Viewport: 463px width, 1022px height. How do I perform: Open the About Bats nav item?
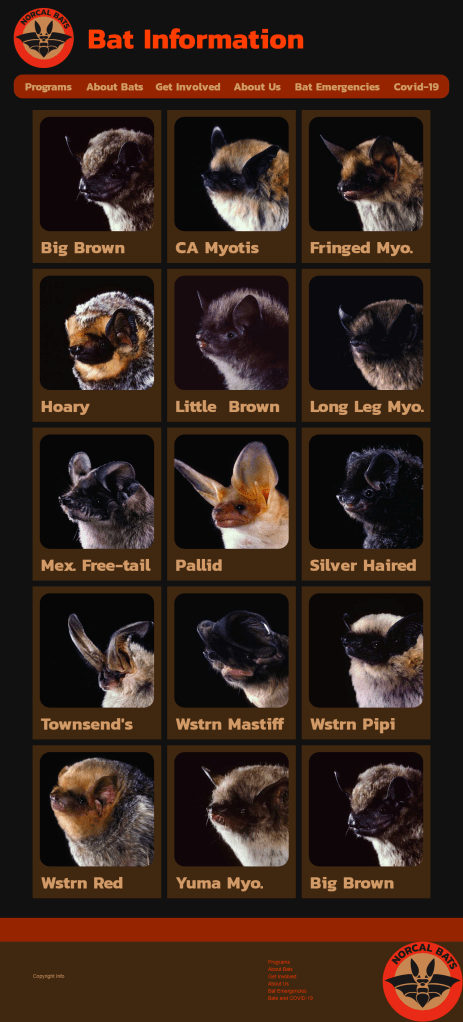[115, 87]
